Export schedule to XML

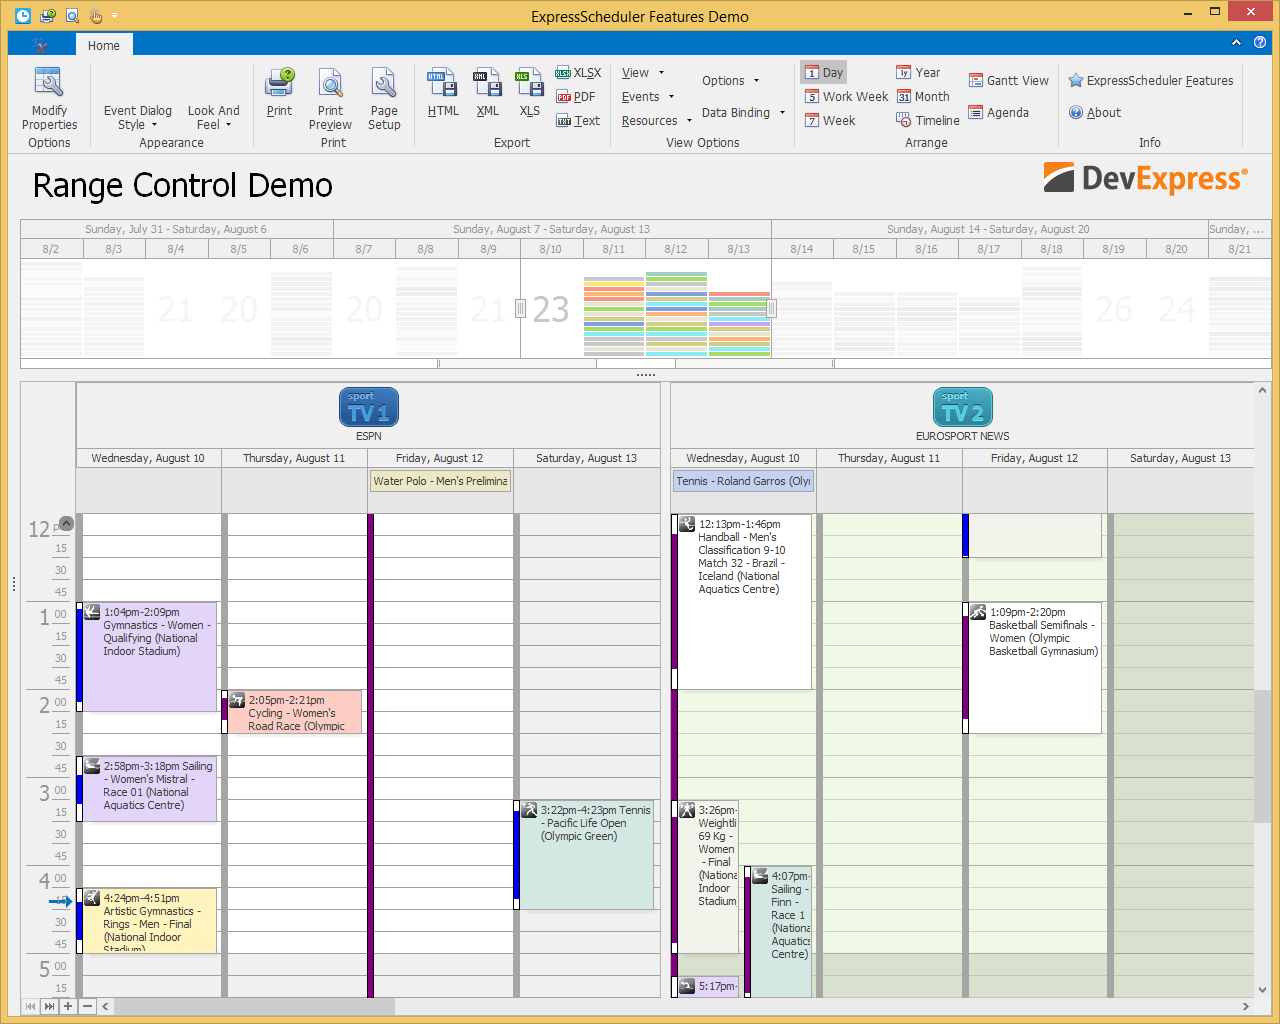tap(487, 93)
